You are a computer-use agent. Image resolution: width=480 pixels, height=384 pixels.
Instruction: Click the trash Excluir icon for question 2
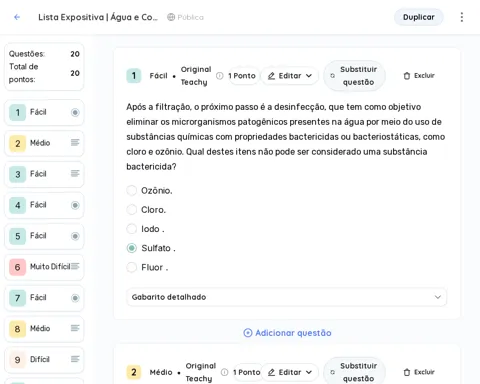point(407,372)
